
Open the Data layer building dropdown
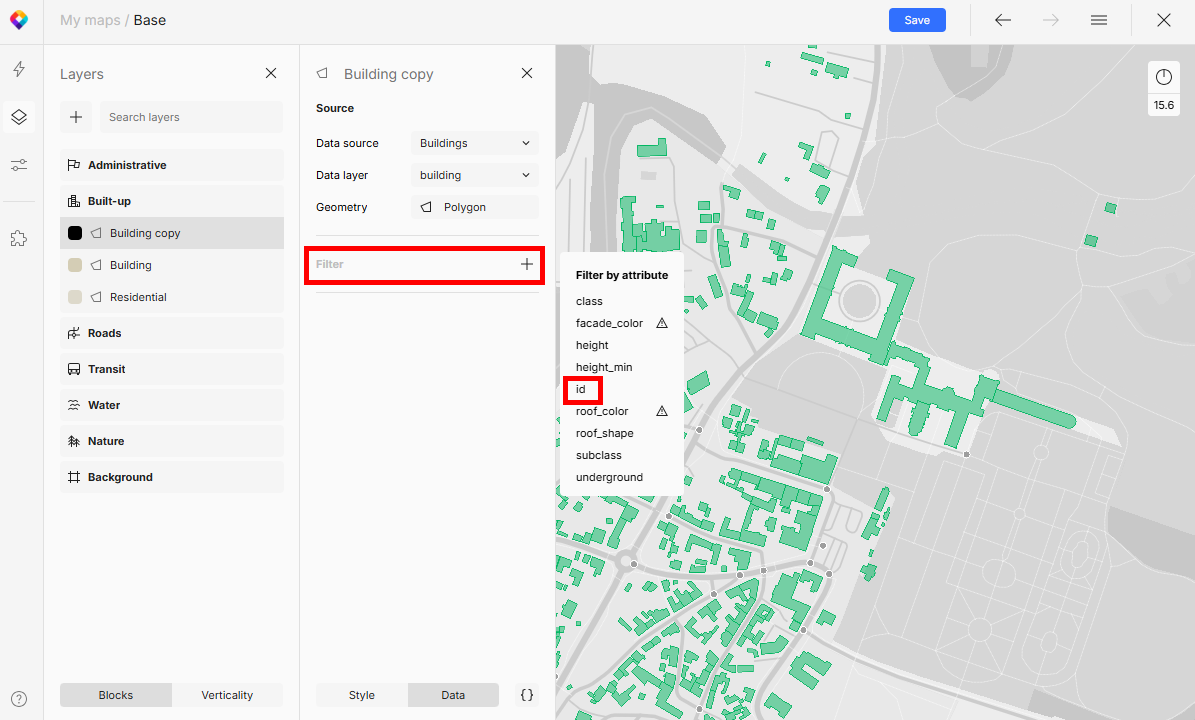pos(475,175)
